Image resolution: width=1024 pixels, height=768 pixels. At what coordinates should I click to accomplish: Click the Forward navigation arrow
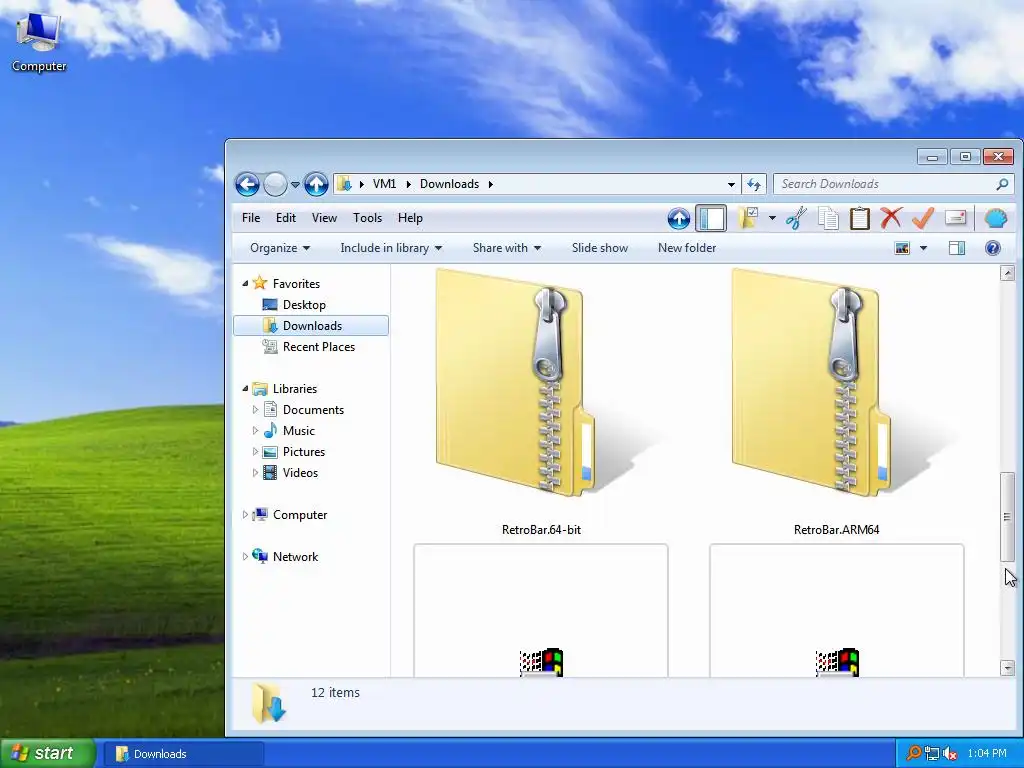coord(275,184)
